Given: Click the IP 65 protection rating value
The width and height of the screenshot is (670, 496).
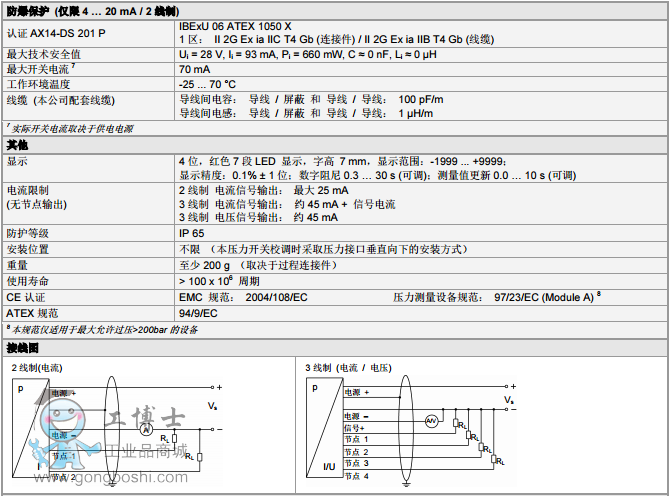Looking at the screenshot, I should 193,232.
